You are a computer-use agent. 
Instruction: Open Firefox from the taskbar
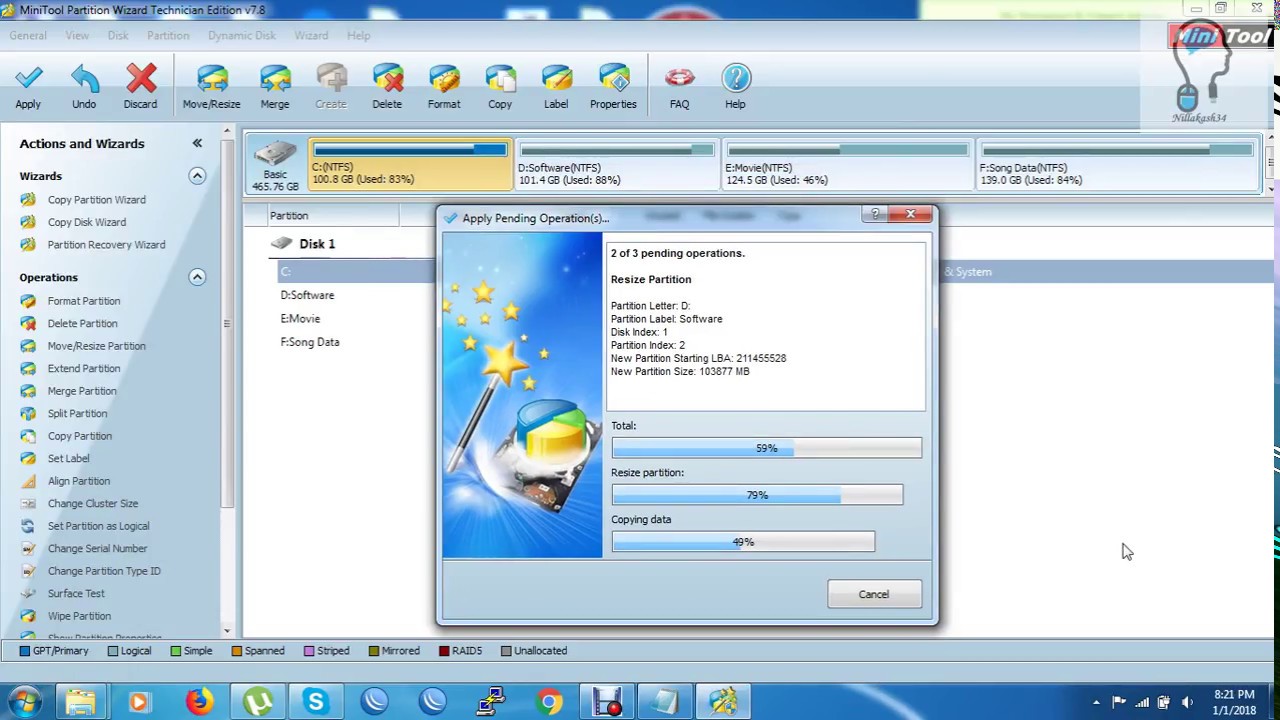tap(199, 702)
